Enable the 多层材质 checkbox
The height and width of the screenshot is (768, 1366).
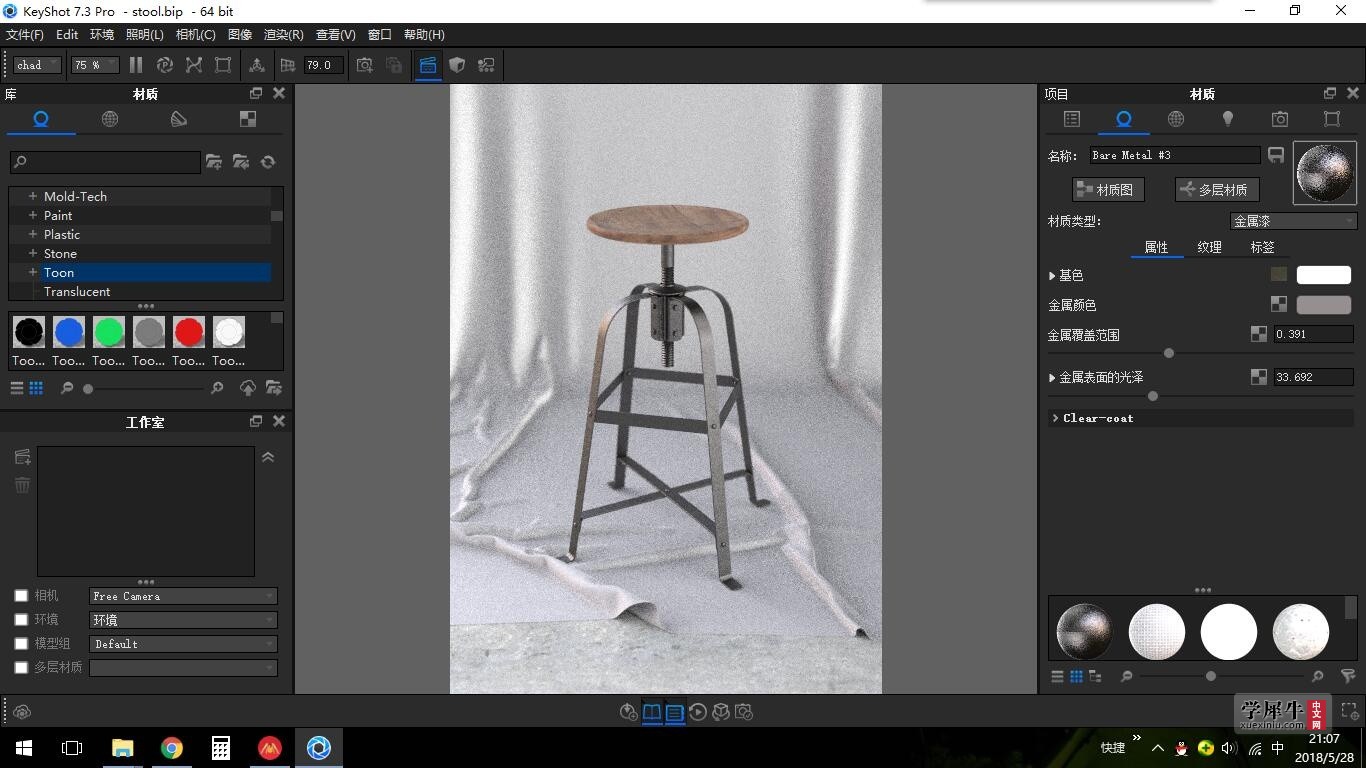click(x=21, y=668)
